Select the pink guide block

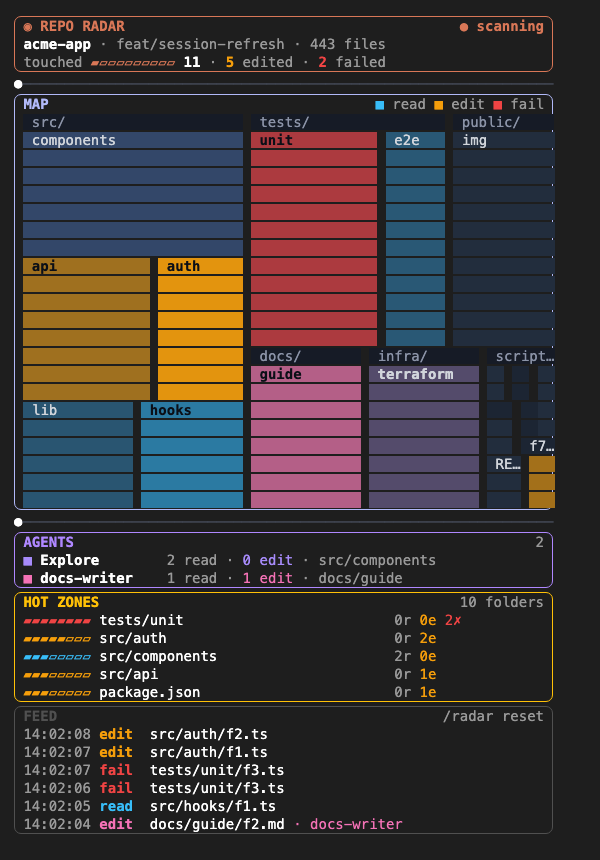point(306,437)
